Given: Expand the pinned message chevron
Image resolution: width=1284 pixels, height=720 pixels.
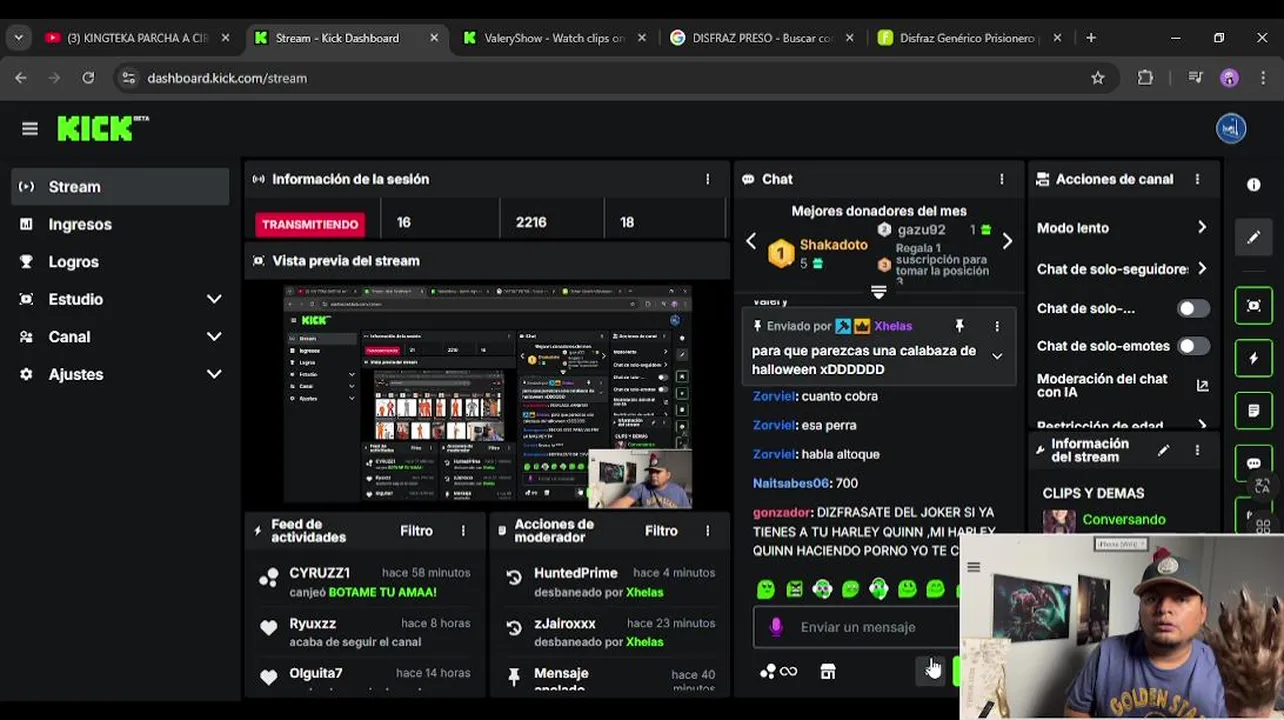Looking at the screenshot, I should pos(997,356).
